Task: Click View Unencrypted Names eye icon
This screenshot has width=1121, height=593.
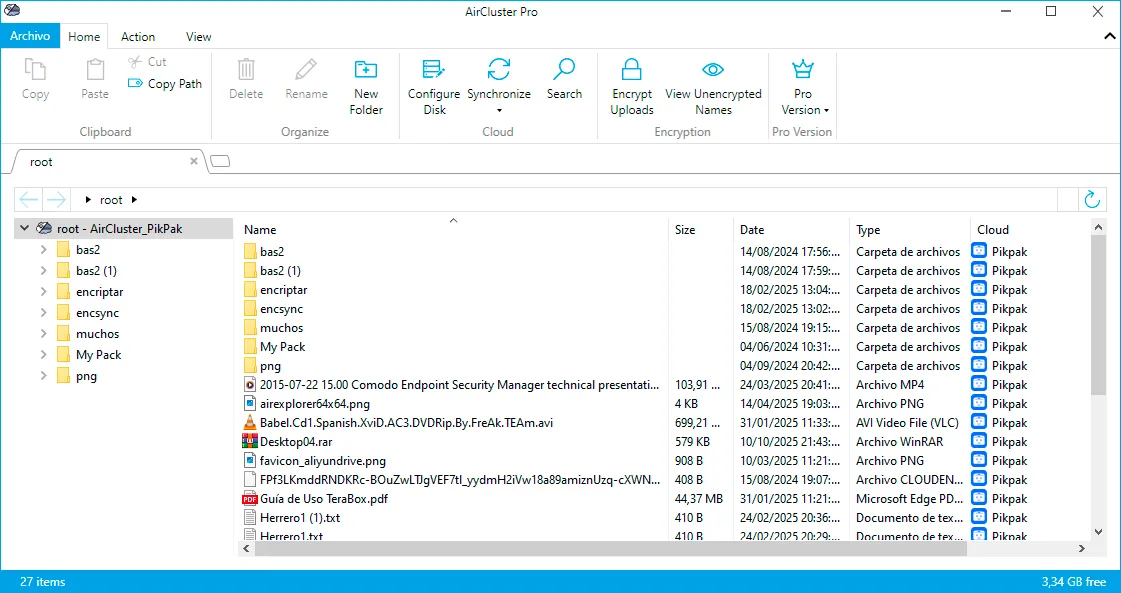Action: (713, 69)
